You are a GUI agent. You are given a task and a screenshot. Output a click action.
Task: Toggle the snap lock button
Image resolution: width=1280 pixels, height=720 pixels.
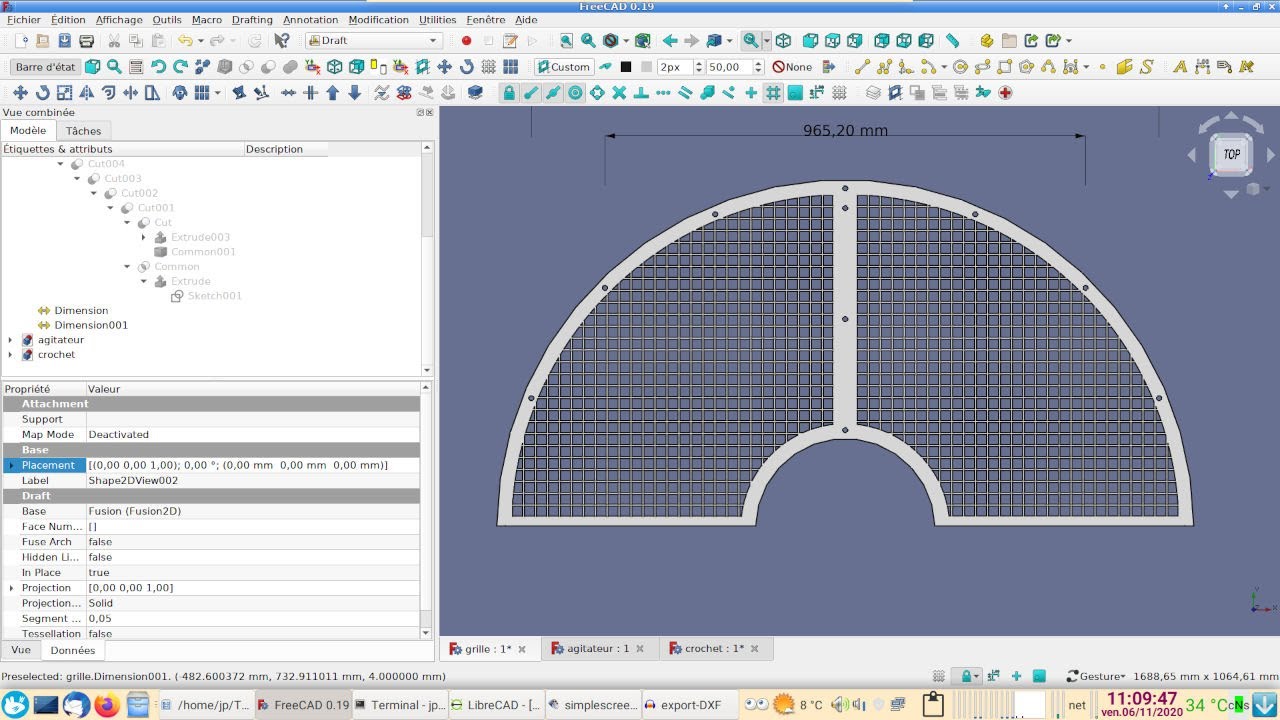pyautogui.click(x=509, y=93)
